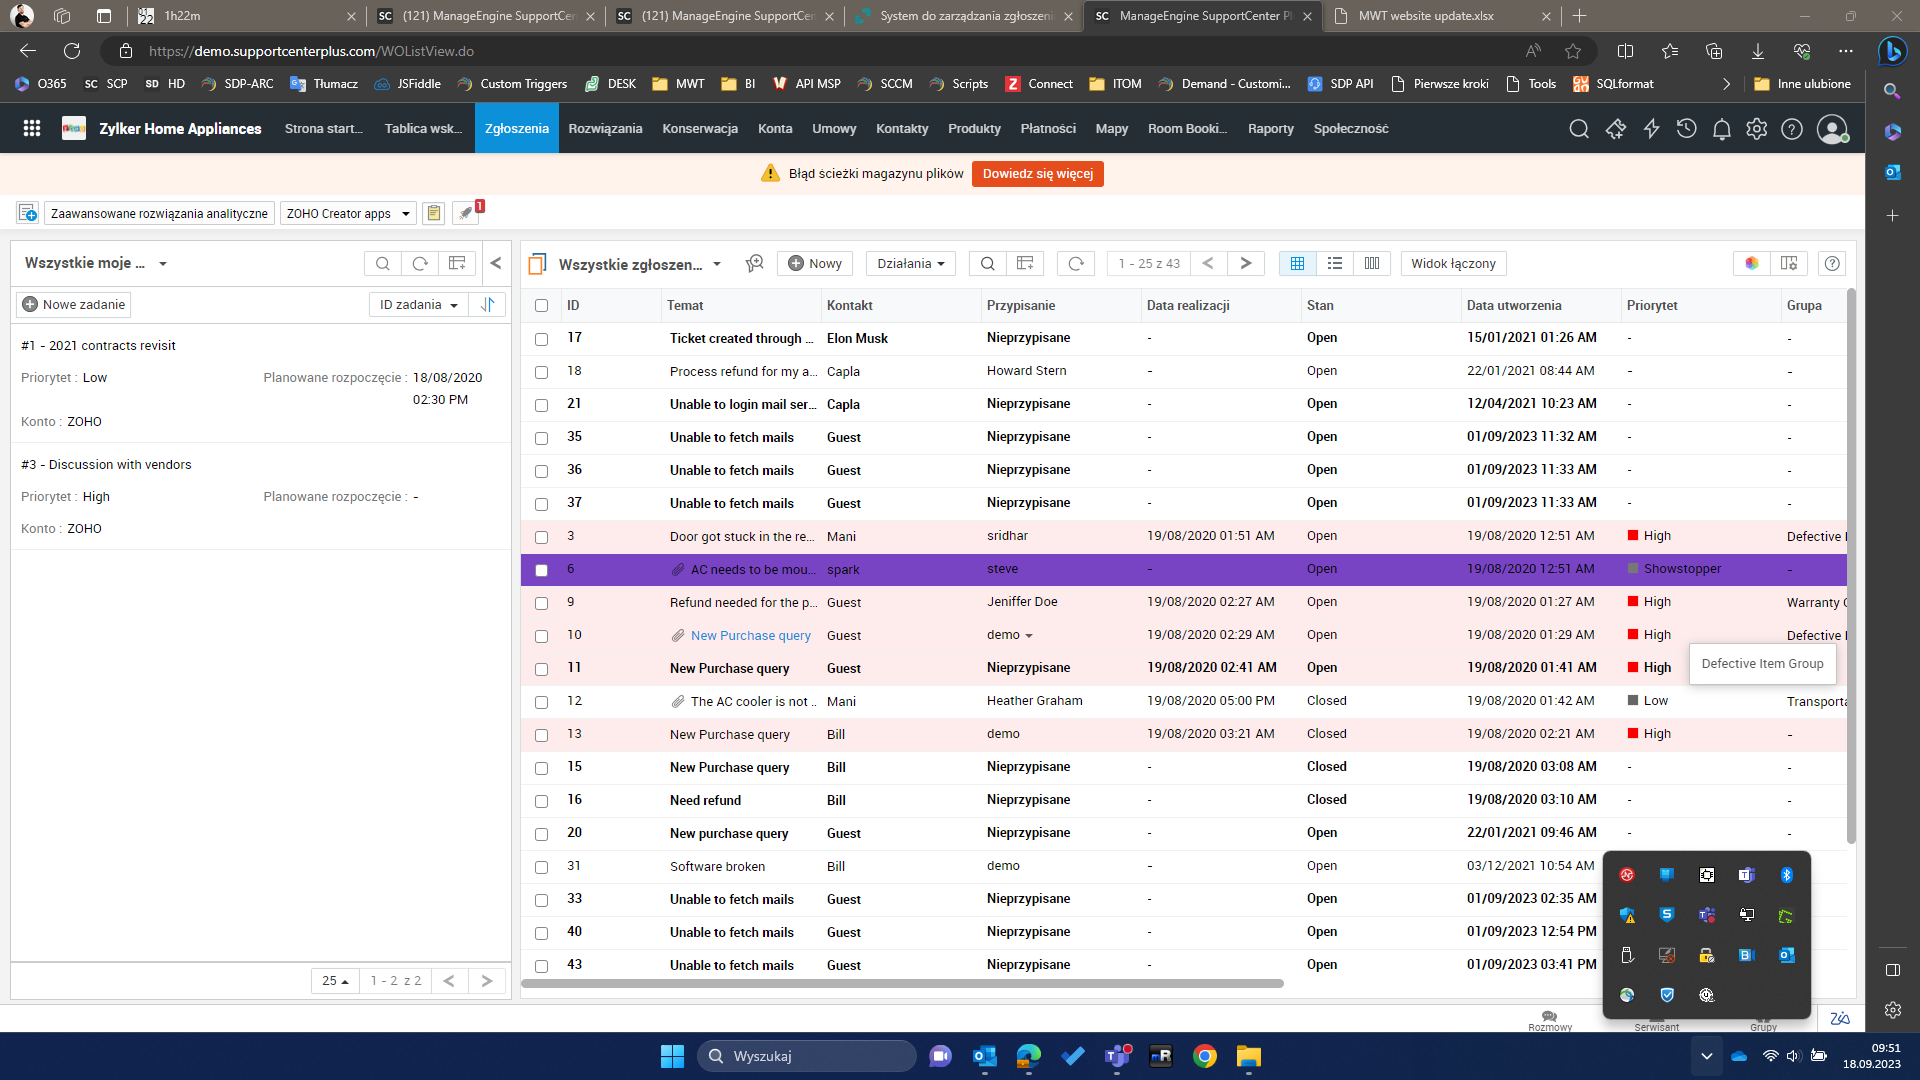Tick the checkbox for ticket ID 17
Screen dimensions: 1920x1080
pyautogui.click(x=541, y=339)
